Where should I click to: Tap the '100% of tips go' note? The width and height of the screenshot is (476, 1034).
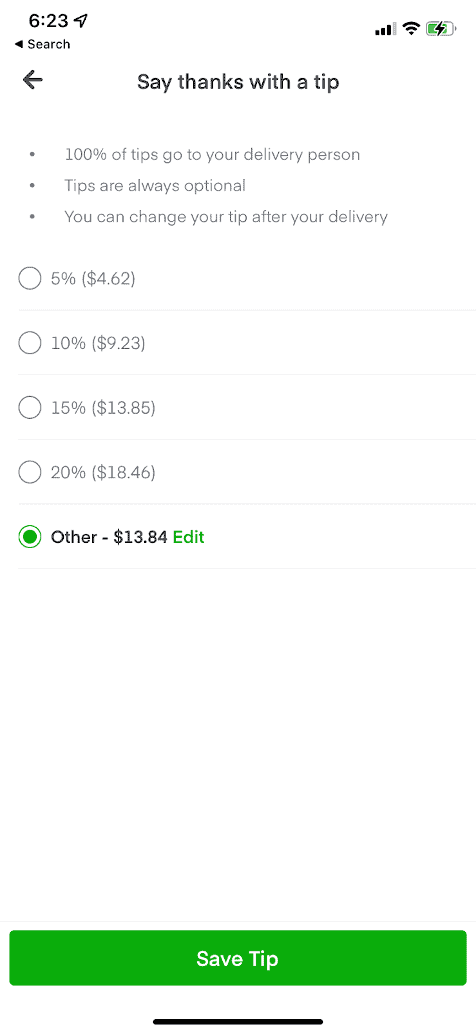tap(212, 155)
